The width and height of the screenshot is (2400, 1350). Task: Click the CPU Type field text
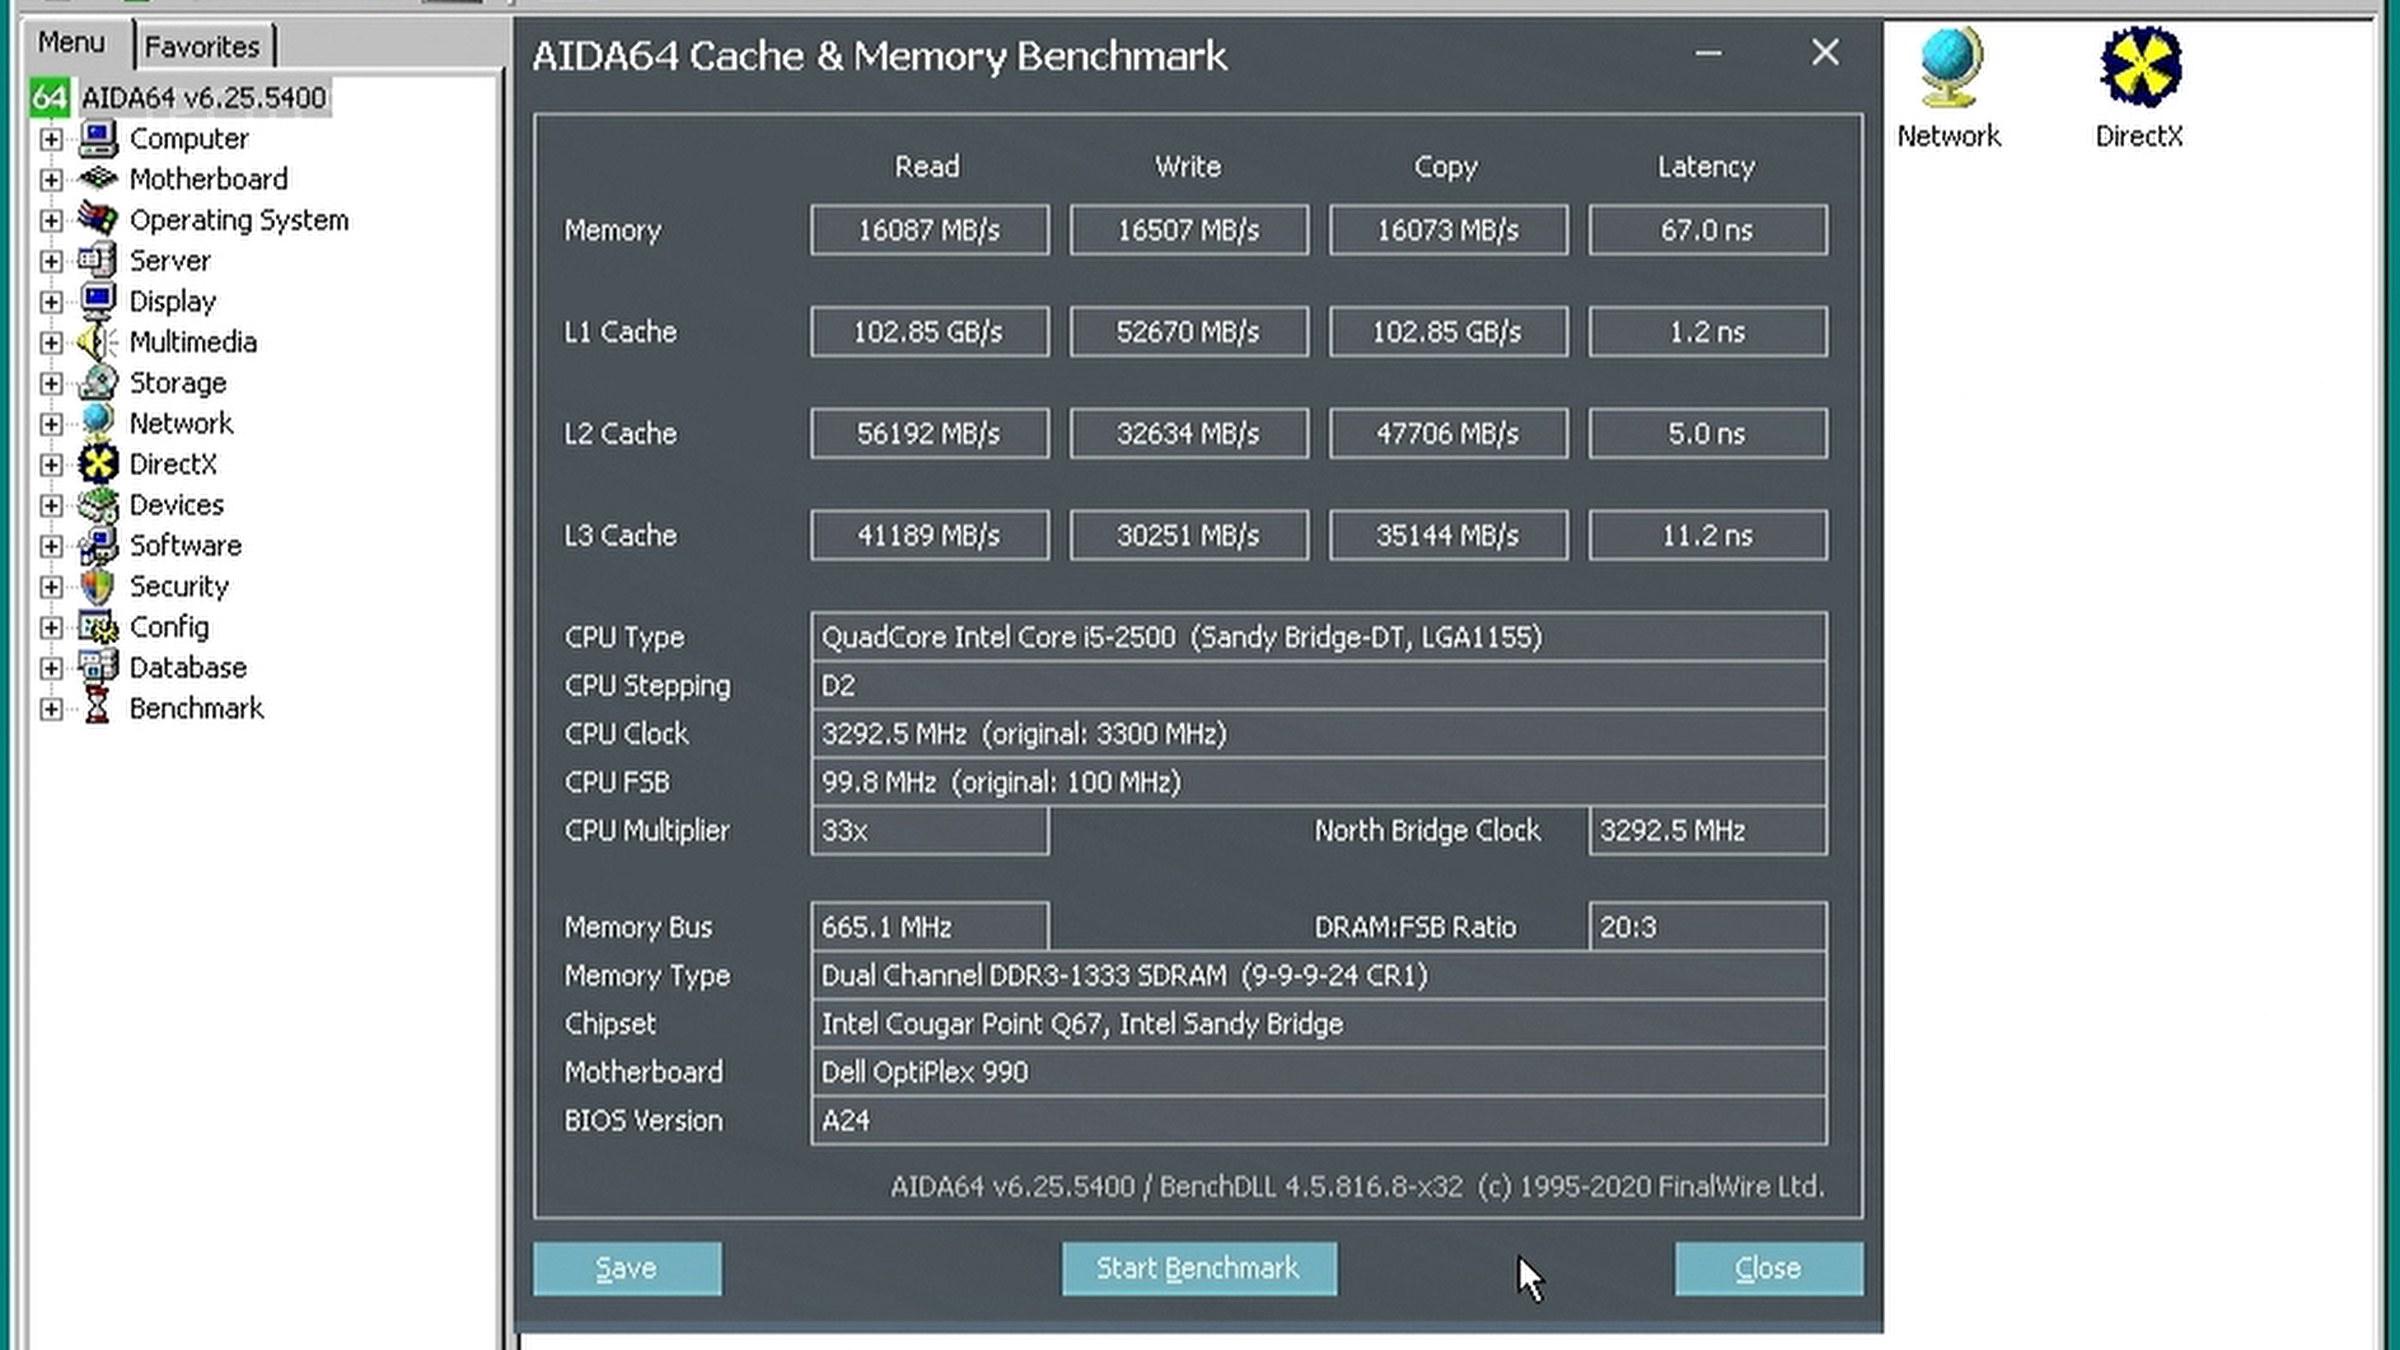pos(1182,637)
